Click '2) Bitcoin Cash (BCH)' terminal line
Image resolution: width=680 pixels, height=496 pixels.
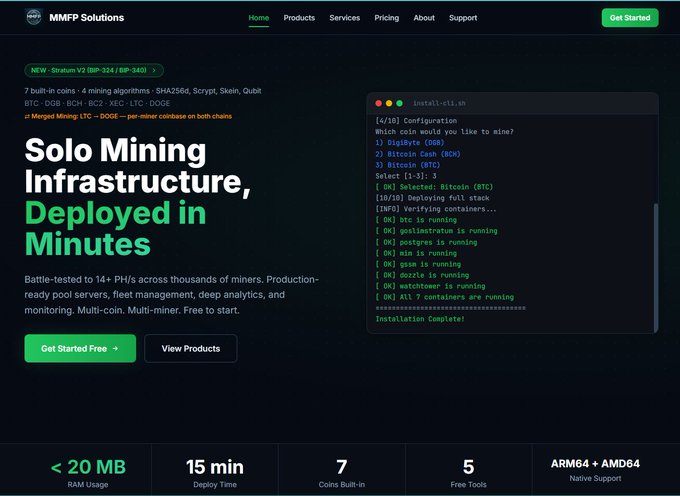click(418, 154)
